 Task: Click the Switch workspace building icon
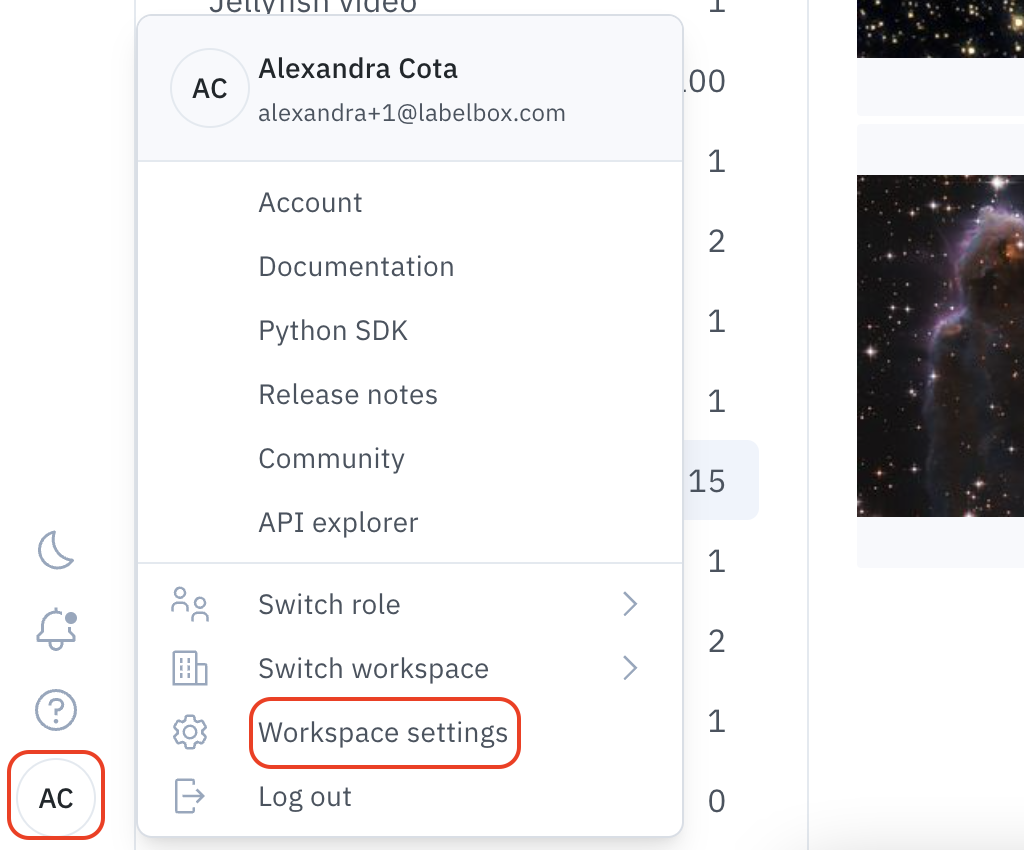pos(189,669)
